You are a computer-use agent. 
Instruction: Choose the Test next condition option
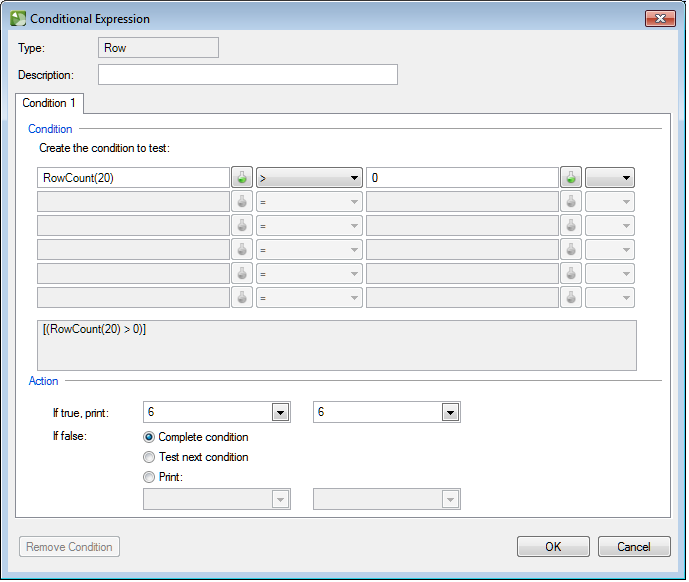point(150,457)
